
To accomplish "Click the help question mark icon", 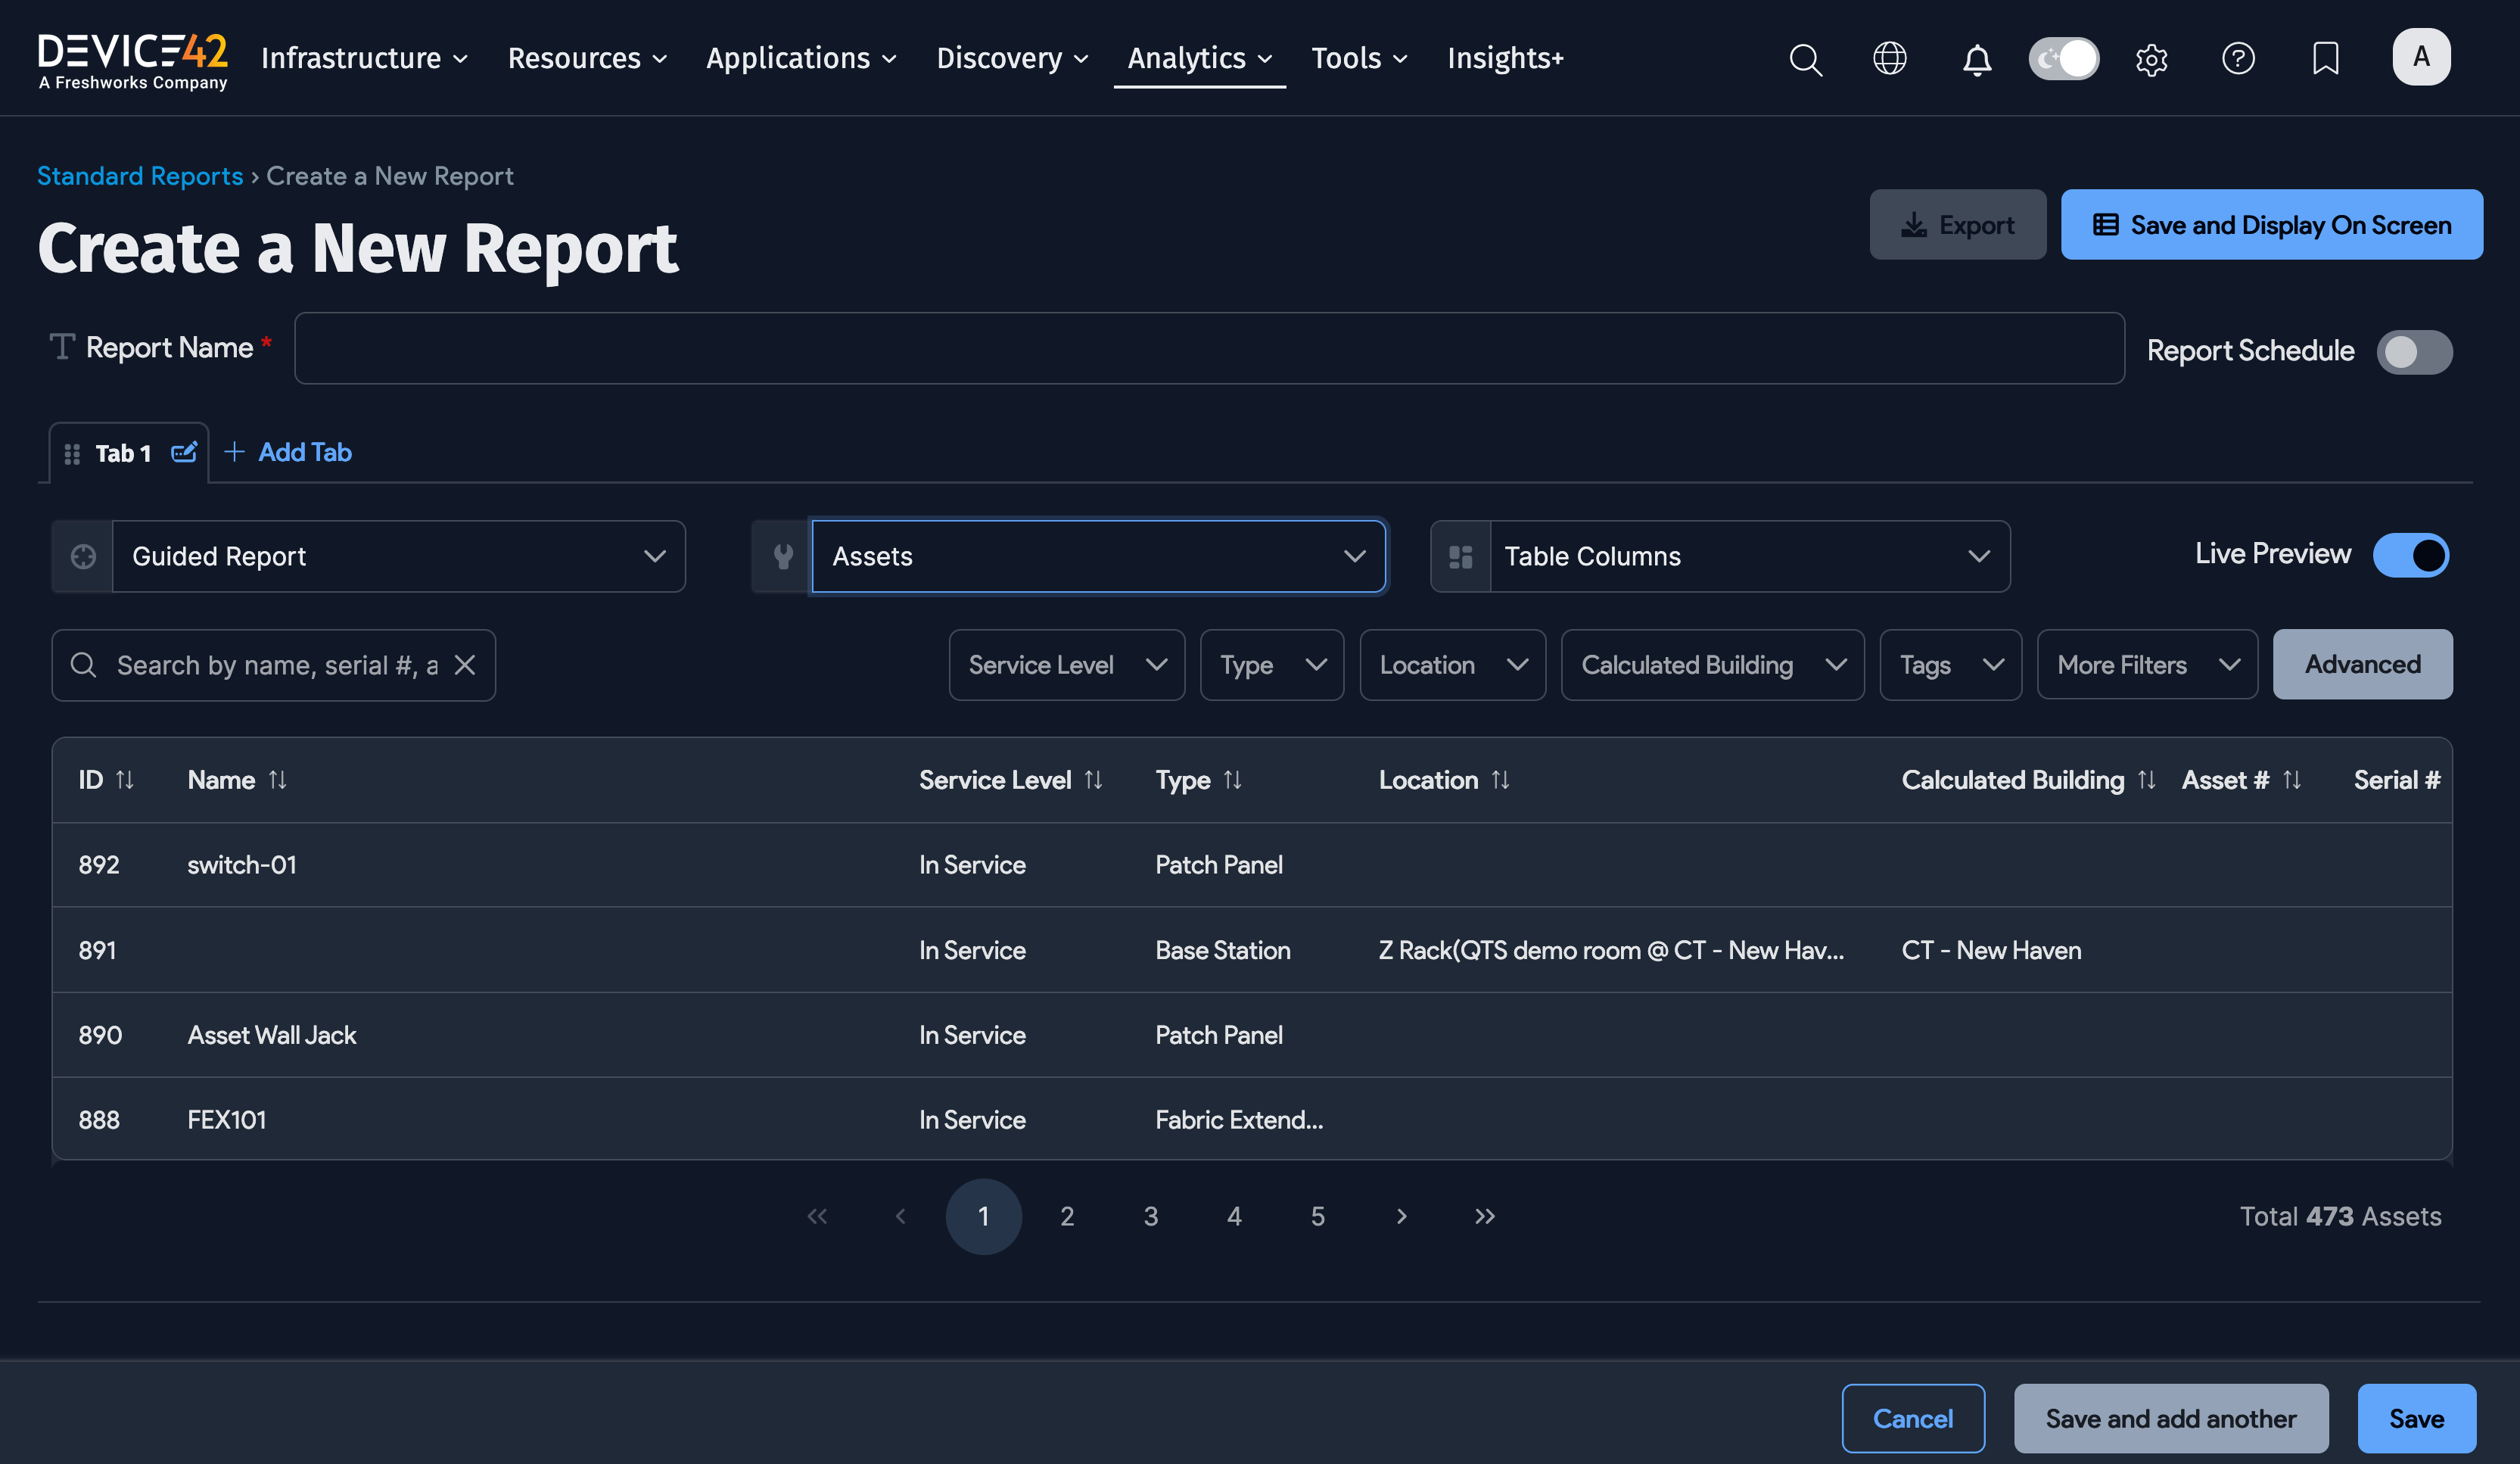I will point(2239,59).
